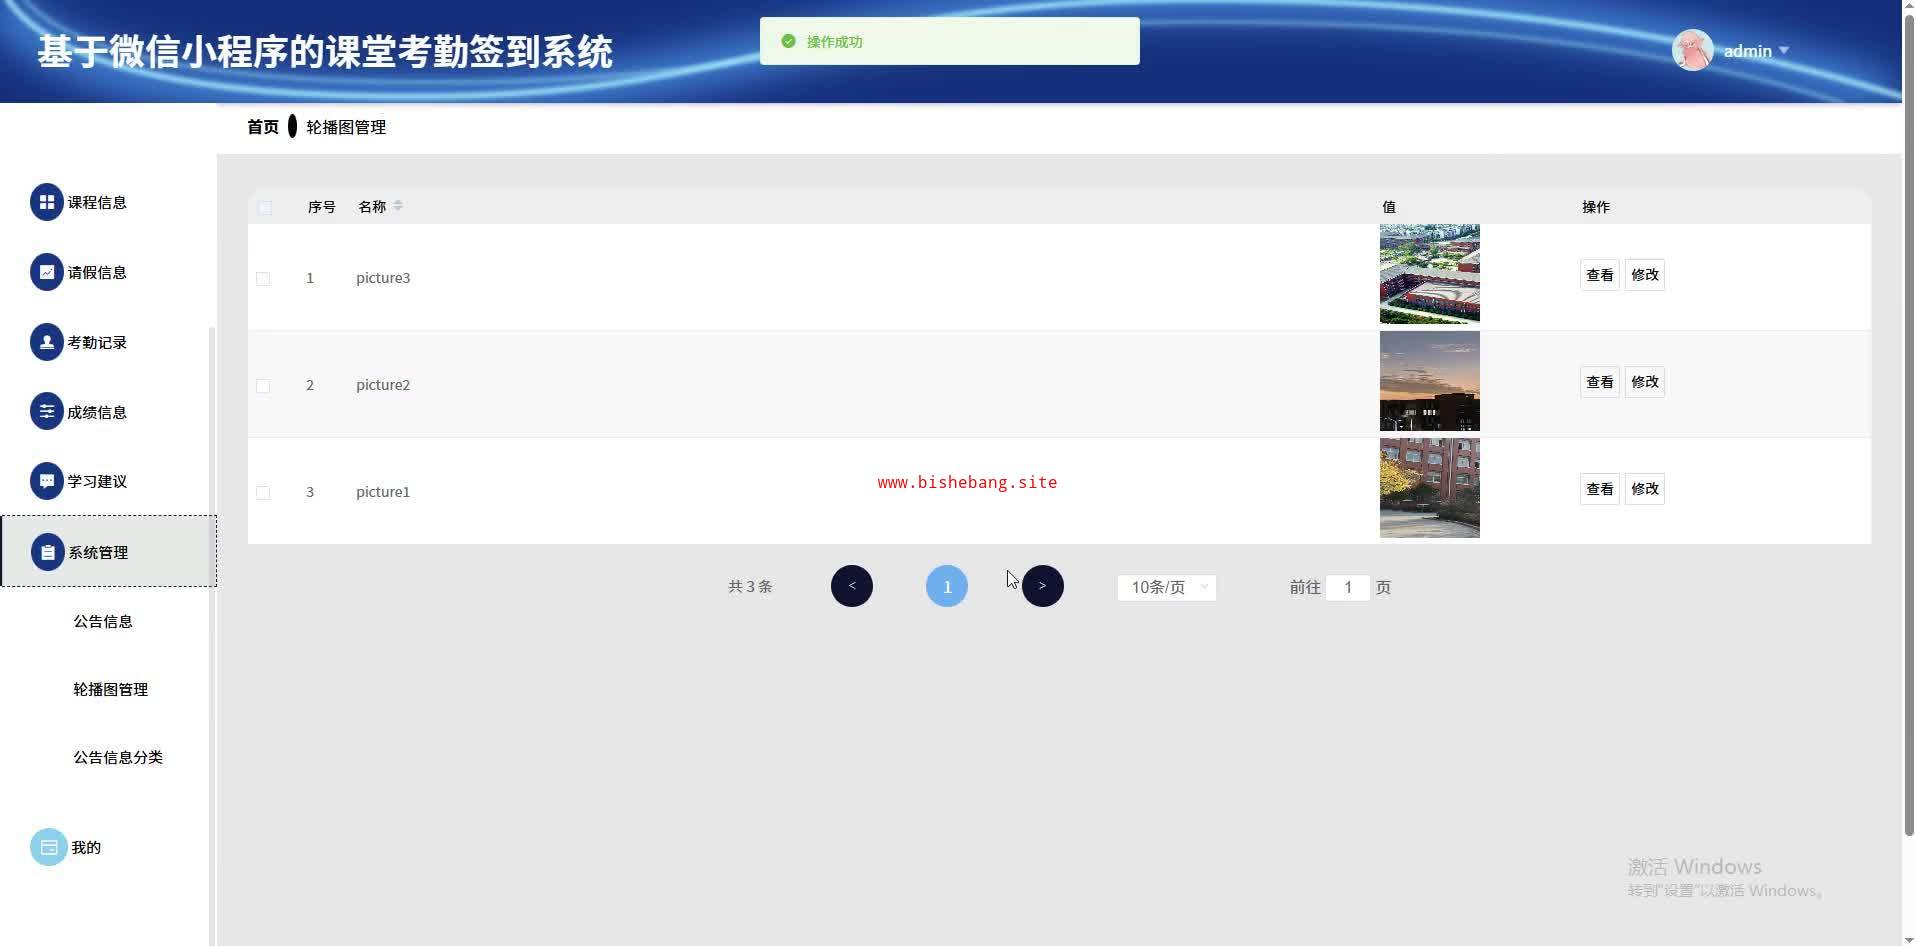Screen dimensions: 1916x946
Task: Go to previous page arrow button
Action: [852, 586]
